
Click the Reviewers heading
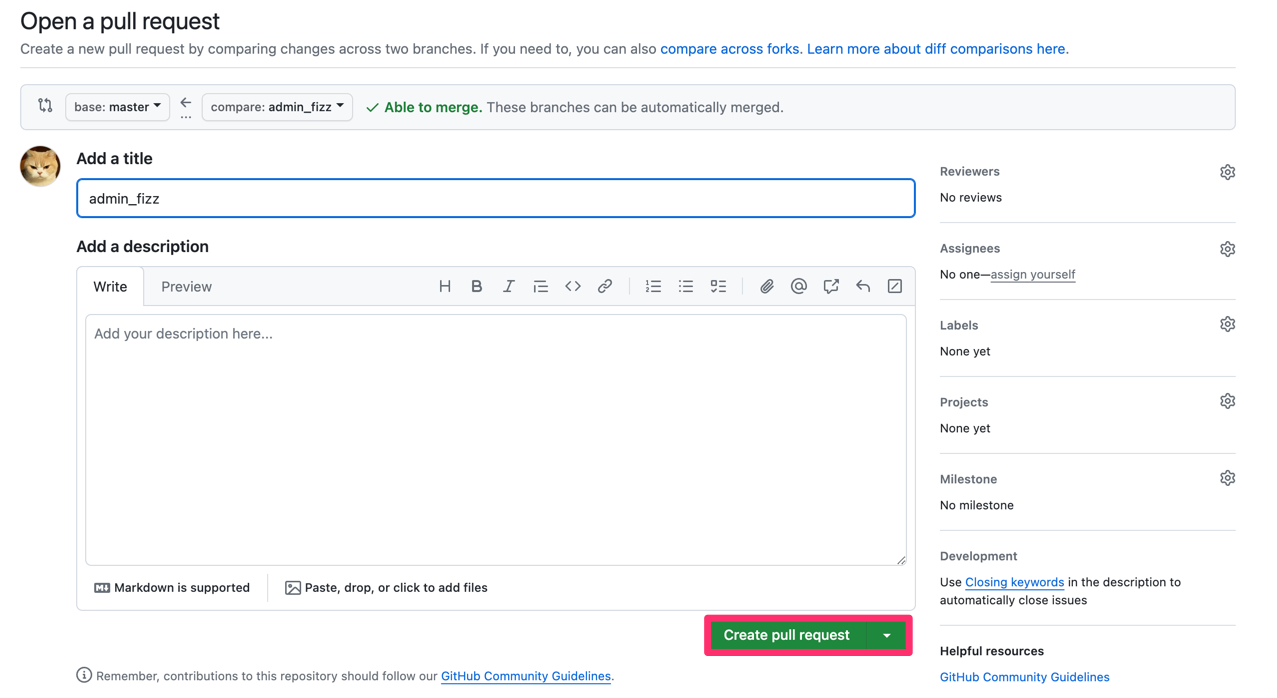tap(969, 172)
